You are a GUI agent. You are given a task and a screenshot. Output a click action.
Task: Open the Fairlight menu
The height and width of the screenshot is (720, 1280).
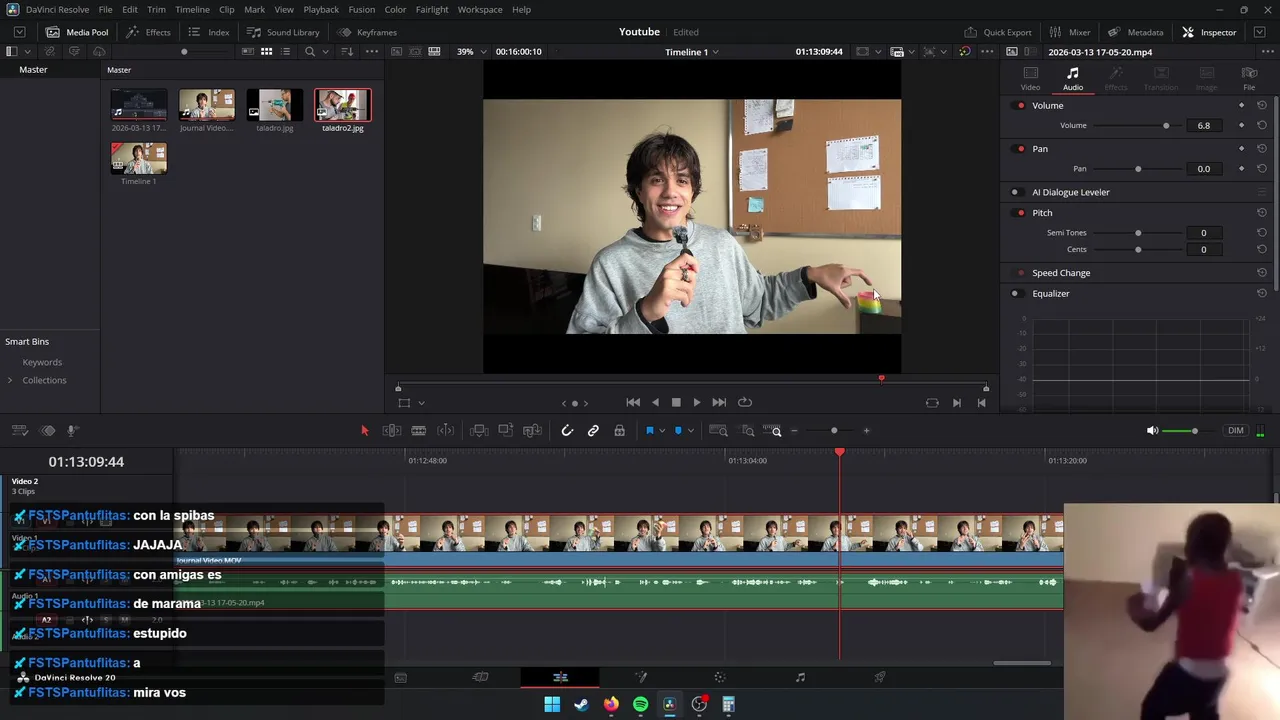(432, 9)
